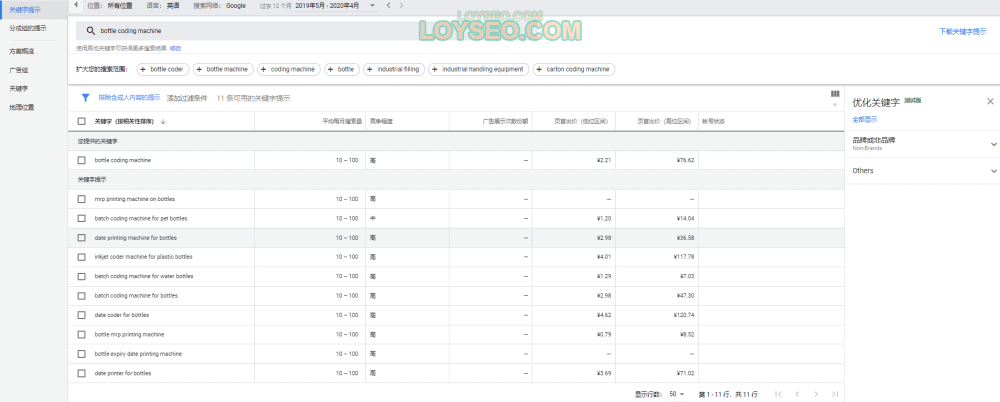The height and width of the screenshot is (402, 1000).
Task: Check 'bottle mrp printing machine' row
Action: (82, 334)
